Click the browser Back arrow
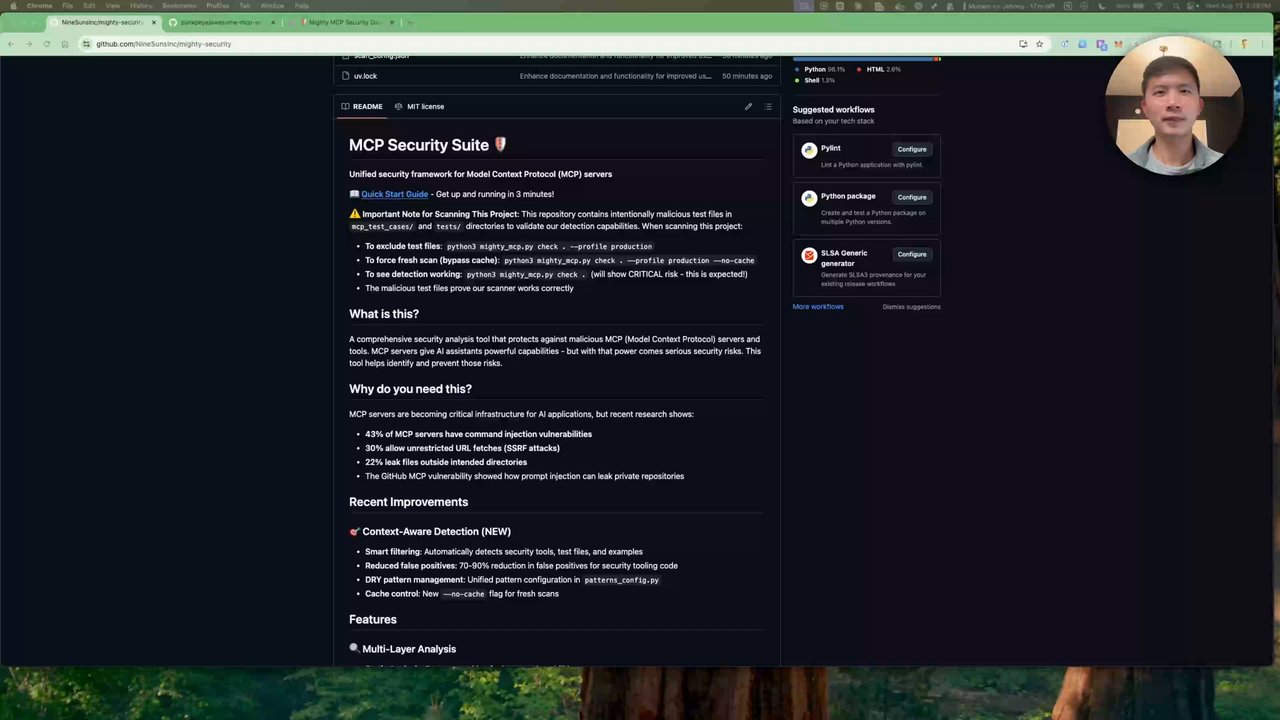1280x720 pixels. 11,44
